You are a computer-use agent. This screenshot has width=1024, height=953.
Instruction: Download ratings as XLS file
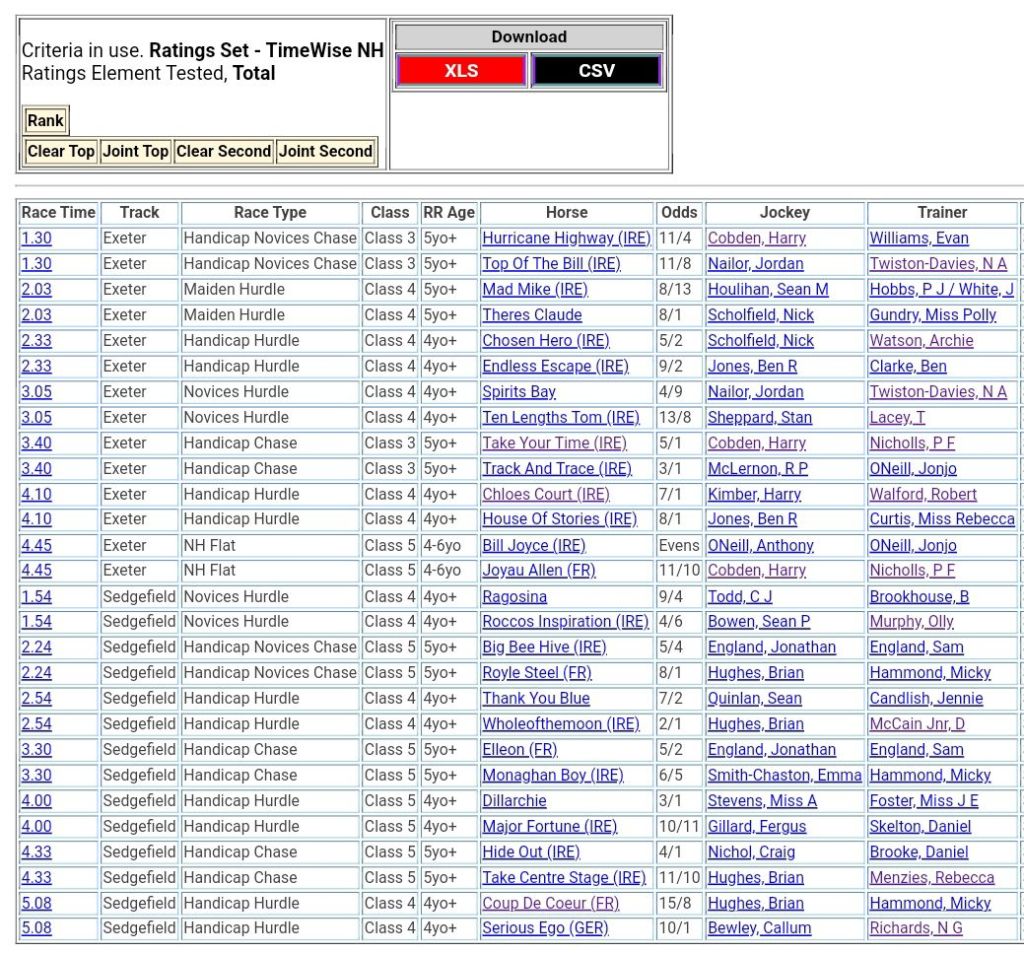point(461,71)
